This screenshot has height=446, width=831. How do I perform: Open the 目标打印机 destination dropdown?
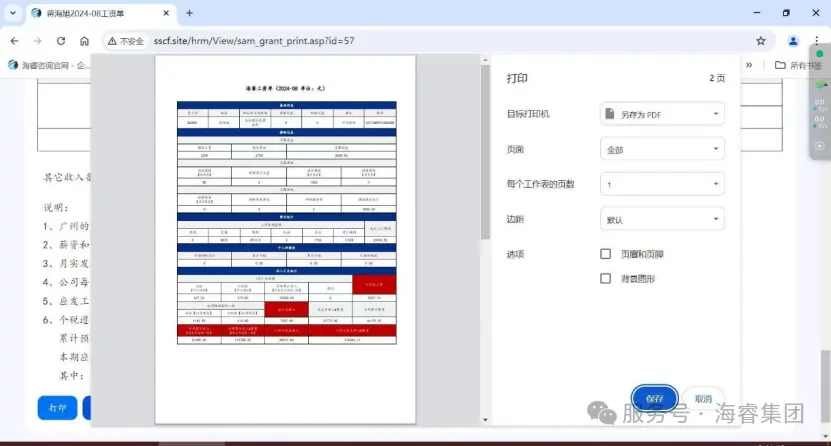pyautogui.click(x=662, y=114)
